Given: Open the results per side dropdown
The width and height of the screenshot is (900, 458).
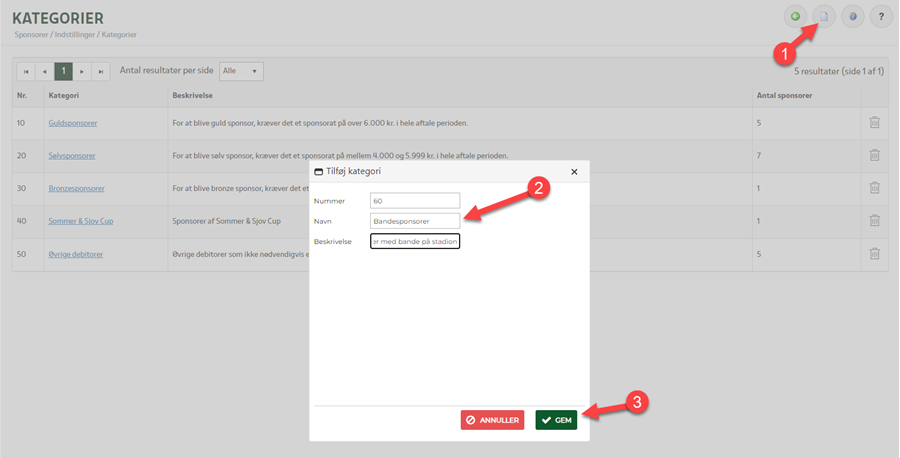Looking at the screenshot, I should coord(242,71).
